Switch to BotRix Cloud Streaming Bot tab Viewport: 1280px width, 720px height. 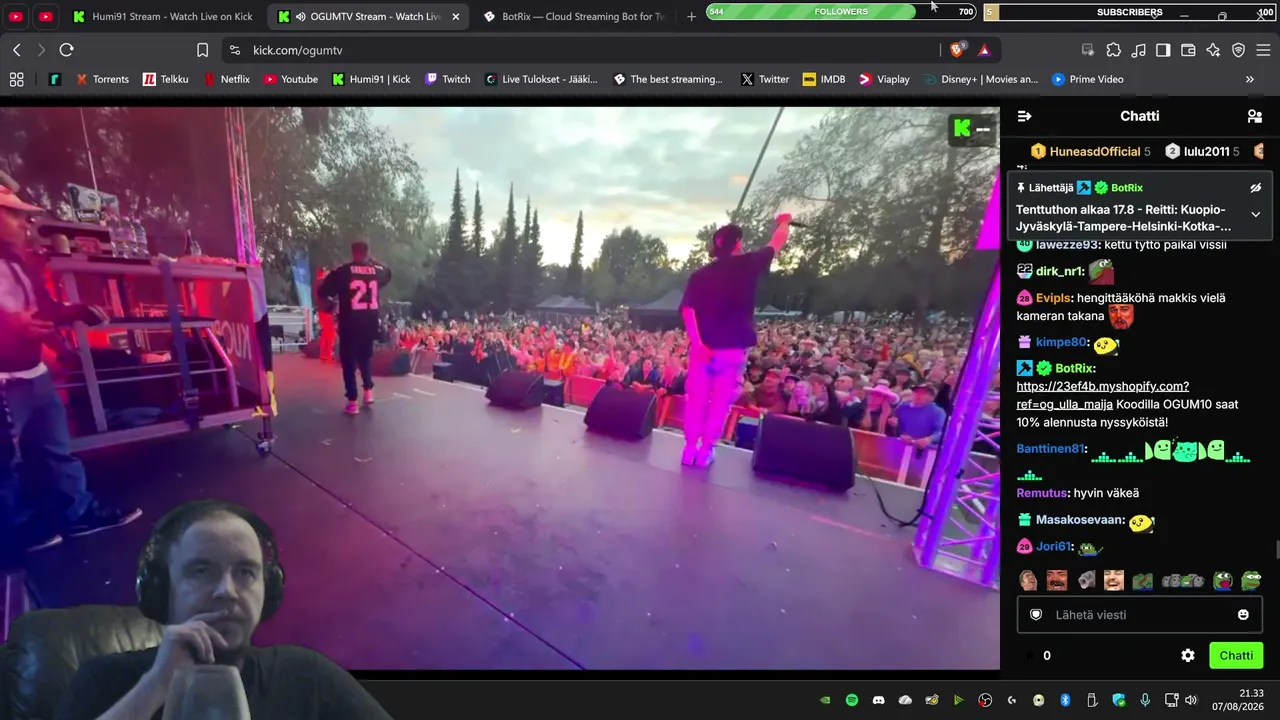[x=573, y=17]
